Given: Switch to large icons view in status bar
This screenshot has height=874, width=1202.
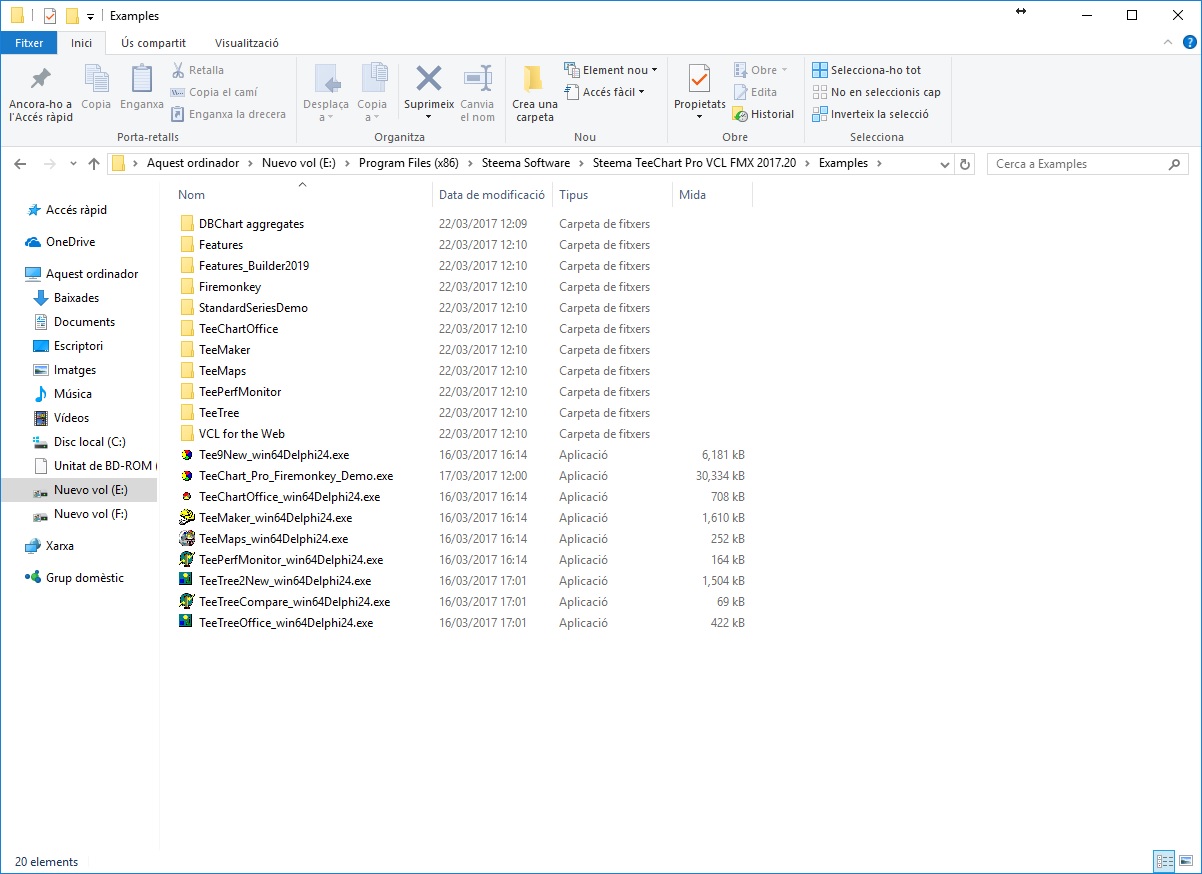Looking at the screenshot, I should coord(1186,861).
